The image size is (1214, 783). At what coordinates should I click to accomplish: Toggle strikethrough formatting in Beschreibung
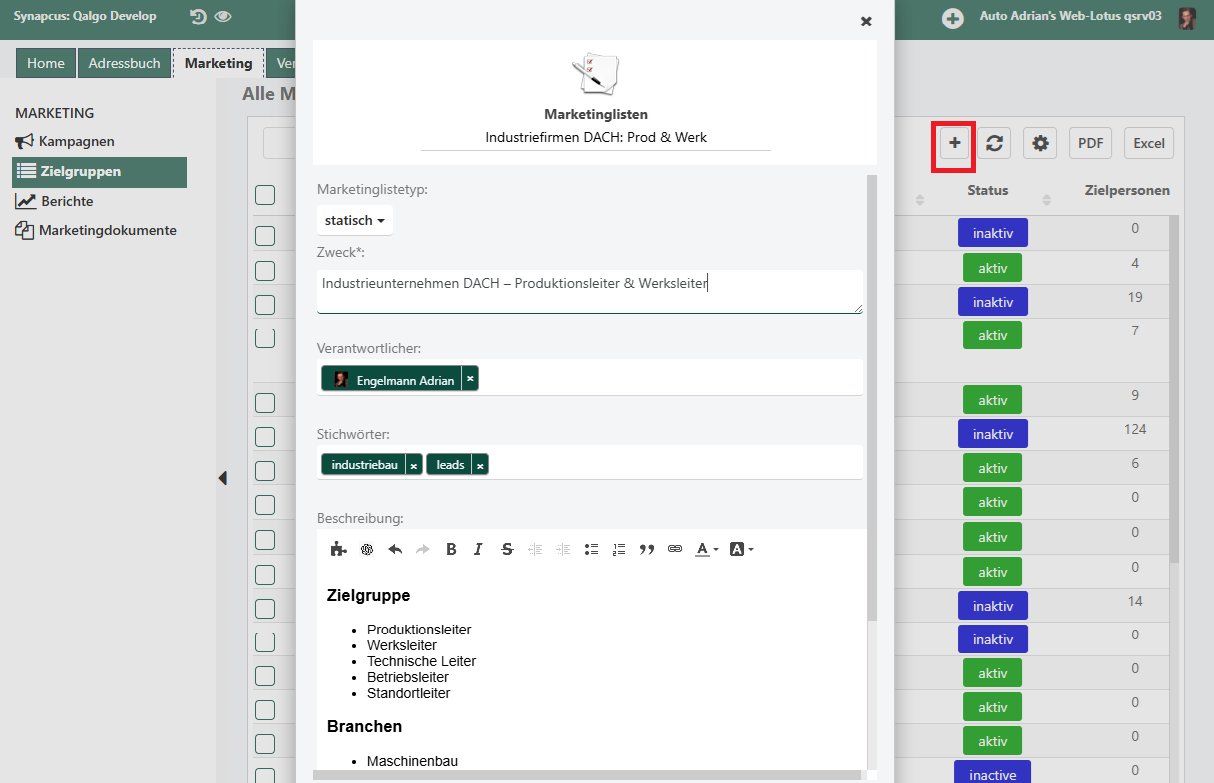[x=507, y=549]
